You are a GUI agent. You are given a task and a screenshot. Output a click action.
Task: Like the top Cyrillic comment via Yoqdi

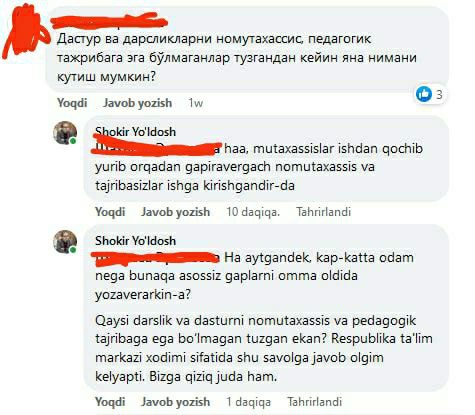(72, 103)
